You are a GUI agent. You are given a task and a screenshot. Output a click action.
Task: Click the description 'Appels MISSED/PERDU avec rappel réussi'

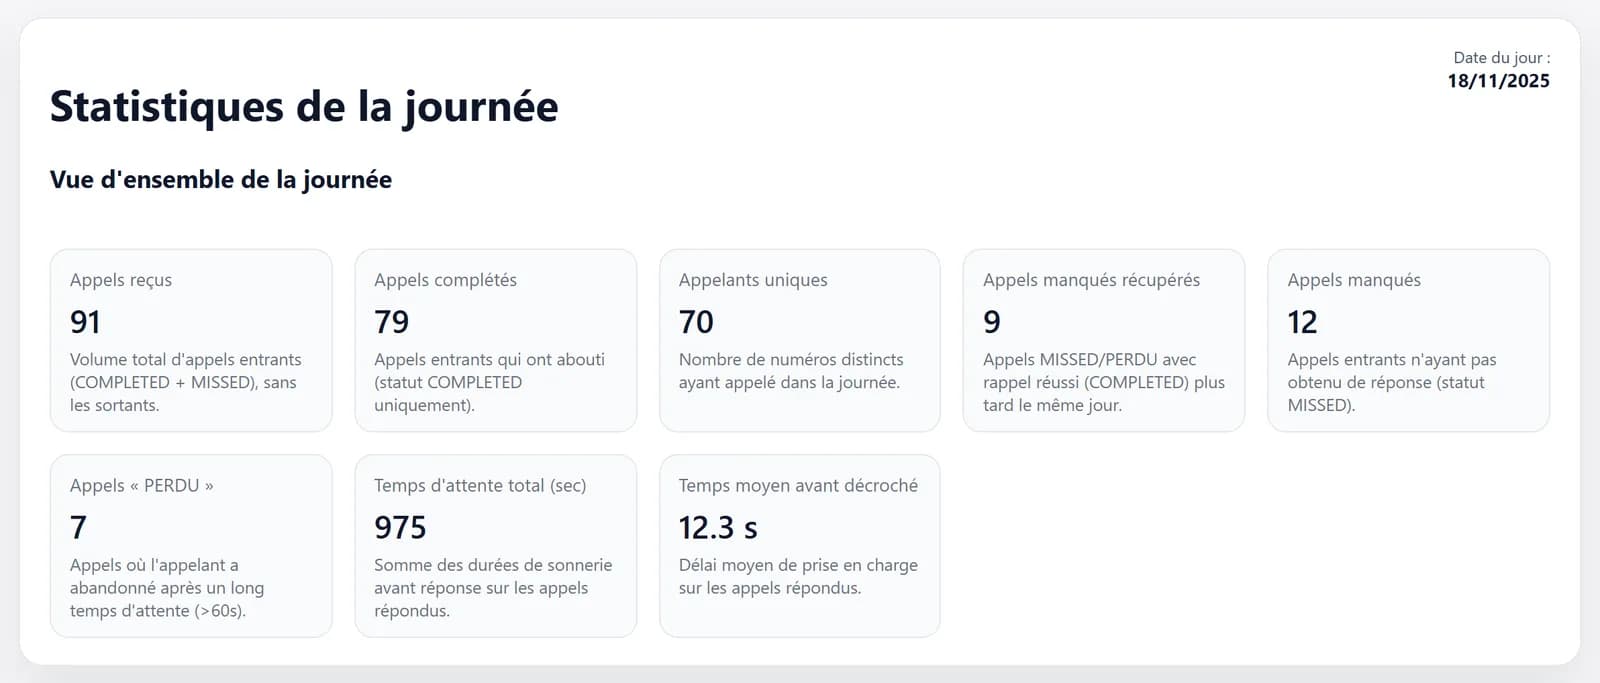[x=1104, y=382]
